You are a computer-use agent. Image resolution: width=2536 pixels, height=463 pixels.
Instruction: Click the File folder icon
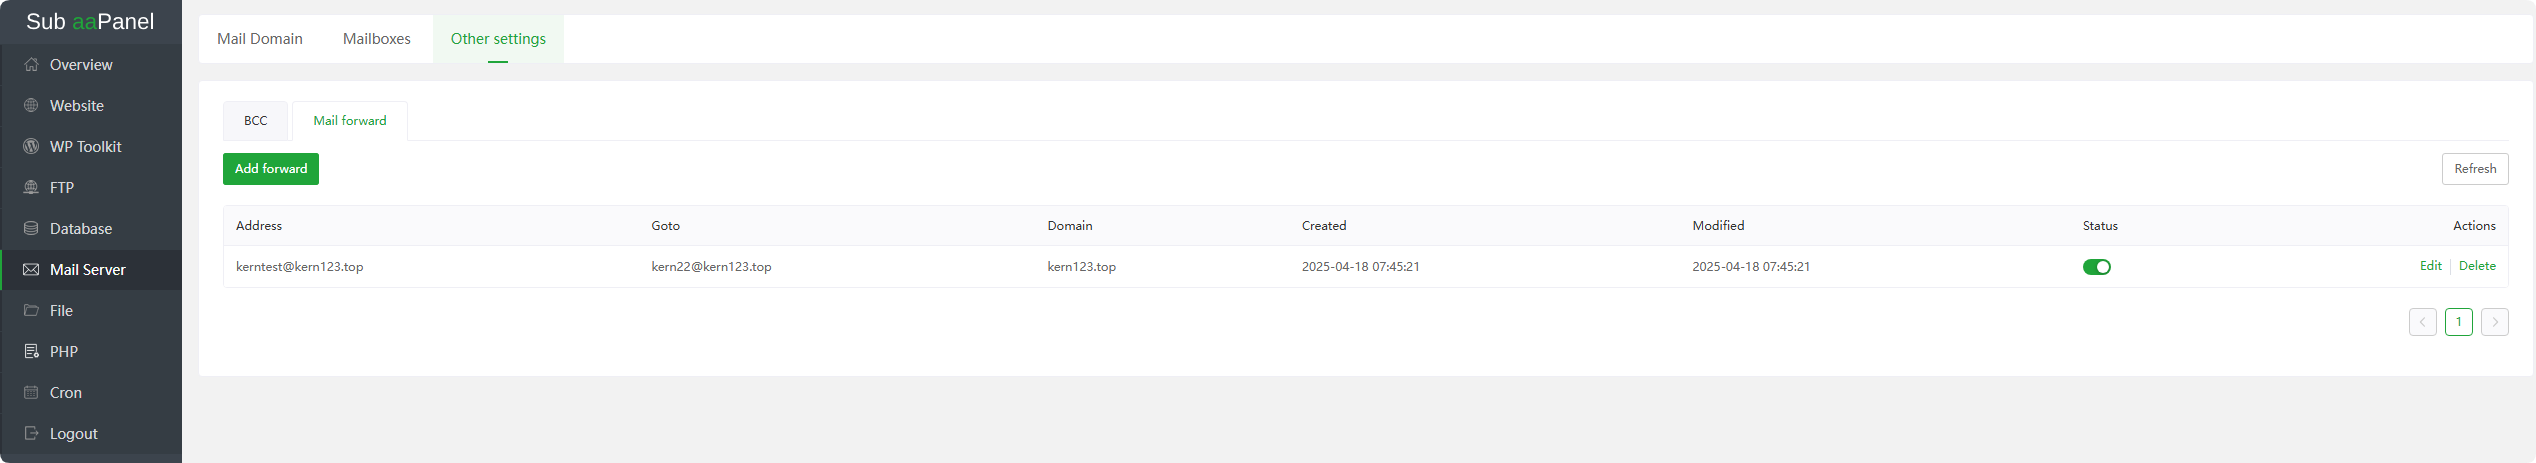click(x=31, y=311)
